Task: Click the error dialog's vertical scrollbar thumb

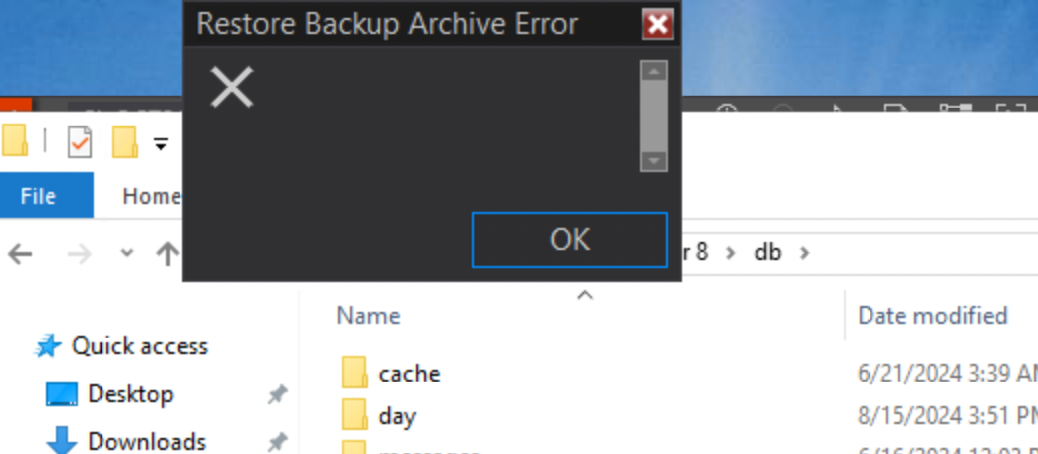Action: (654, 116)
